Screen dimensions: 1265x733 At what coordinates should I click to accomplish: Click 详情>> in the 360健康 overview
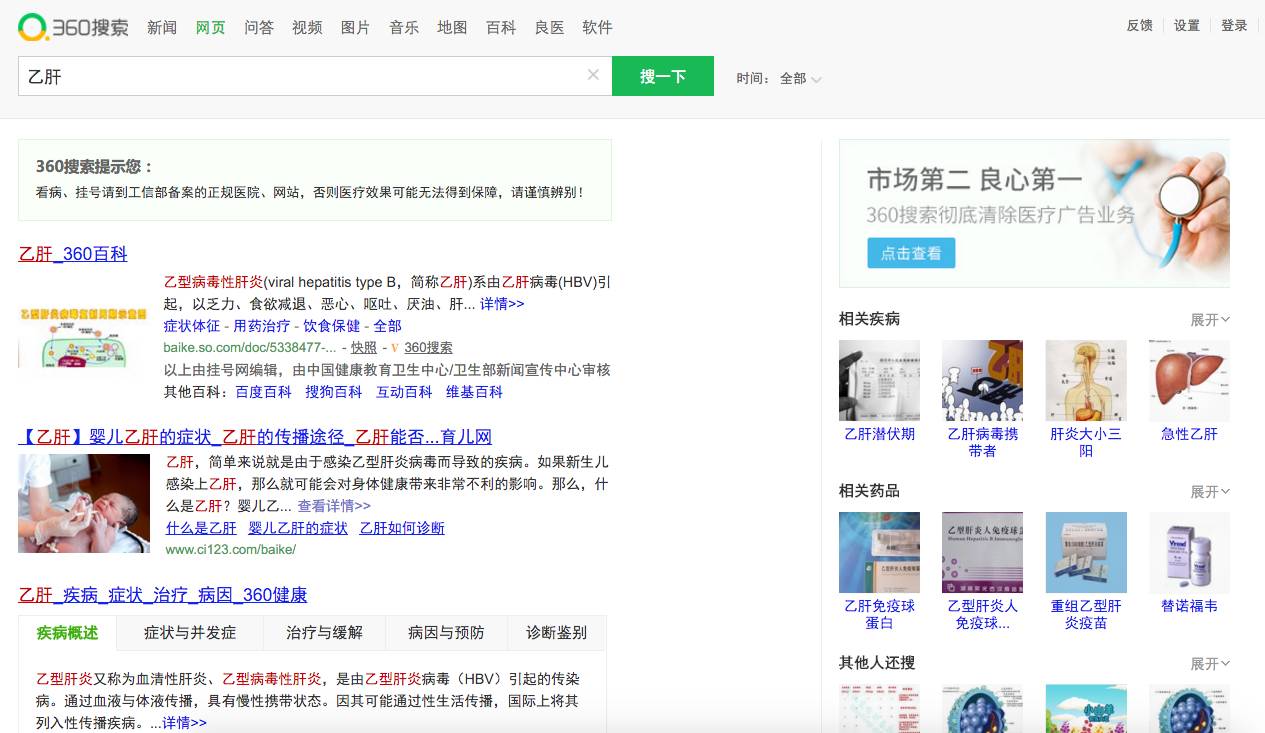[x=185, y=722]
